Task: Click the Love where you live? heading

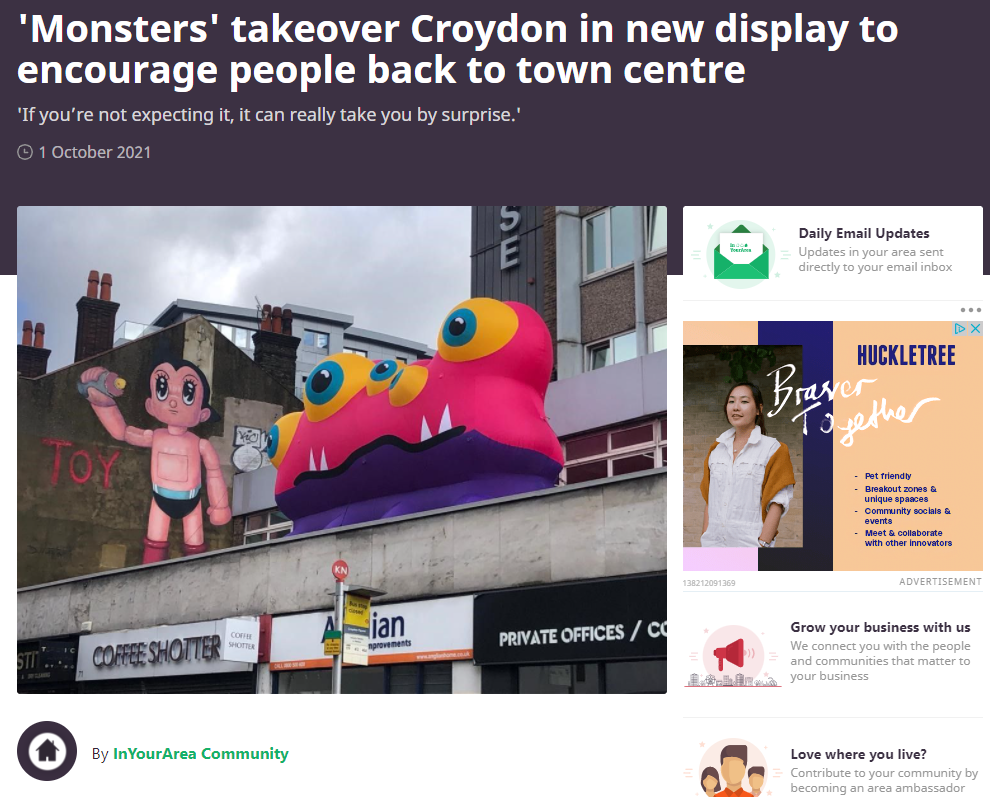Action: tap(858, 754)
